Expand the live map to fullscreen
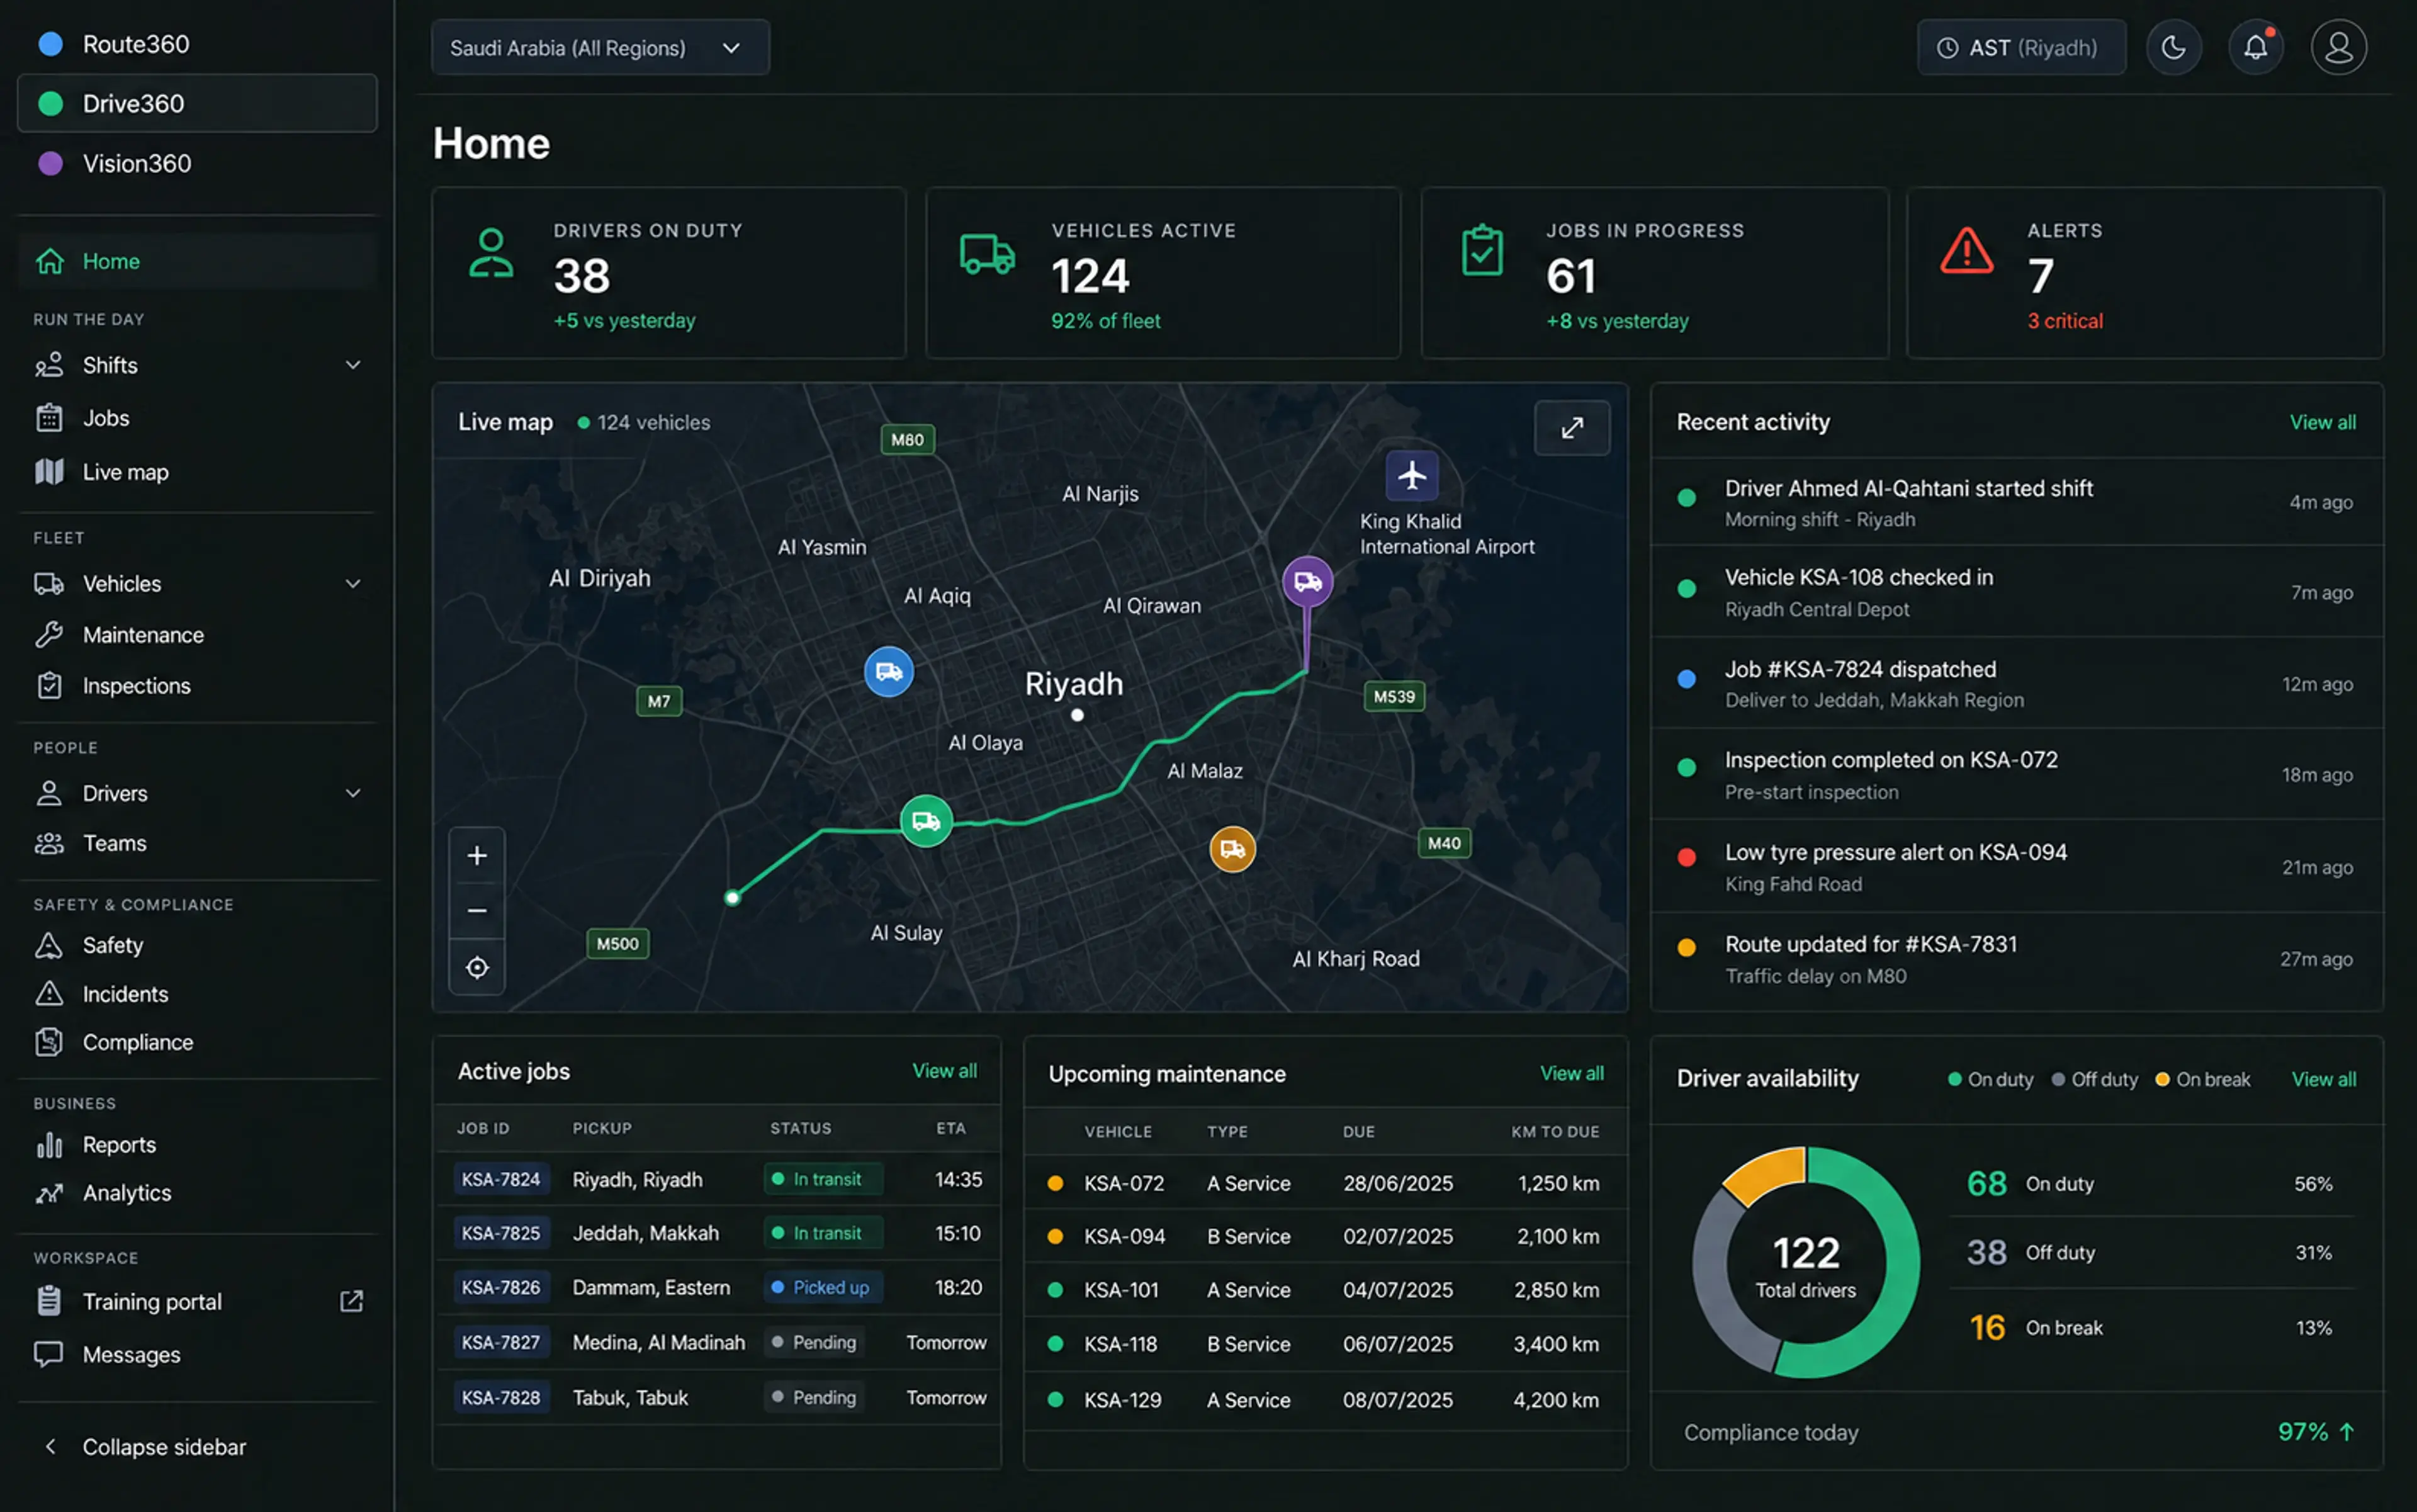 click(x=1572, y=428)
